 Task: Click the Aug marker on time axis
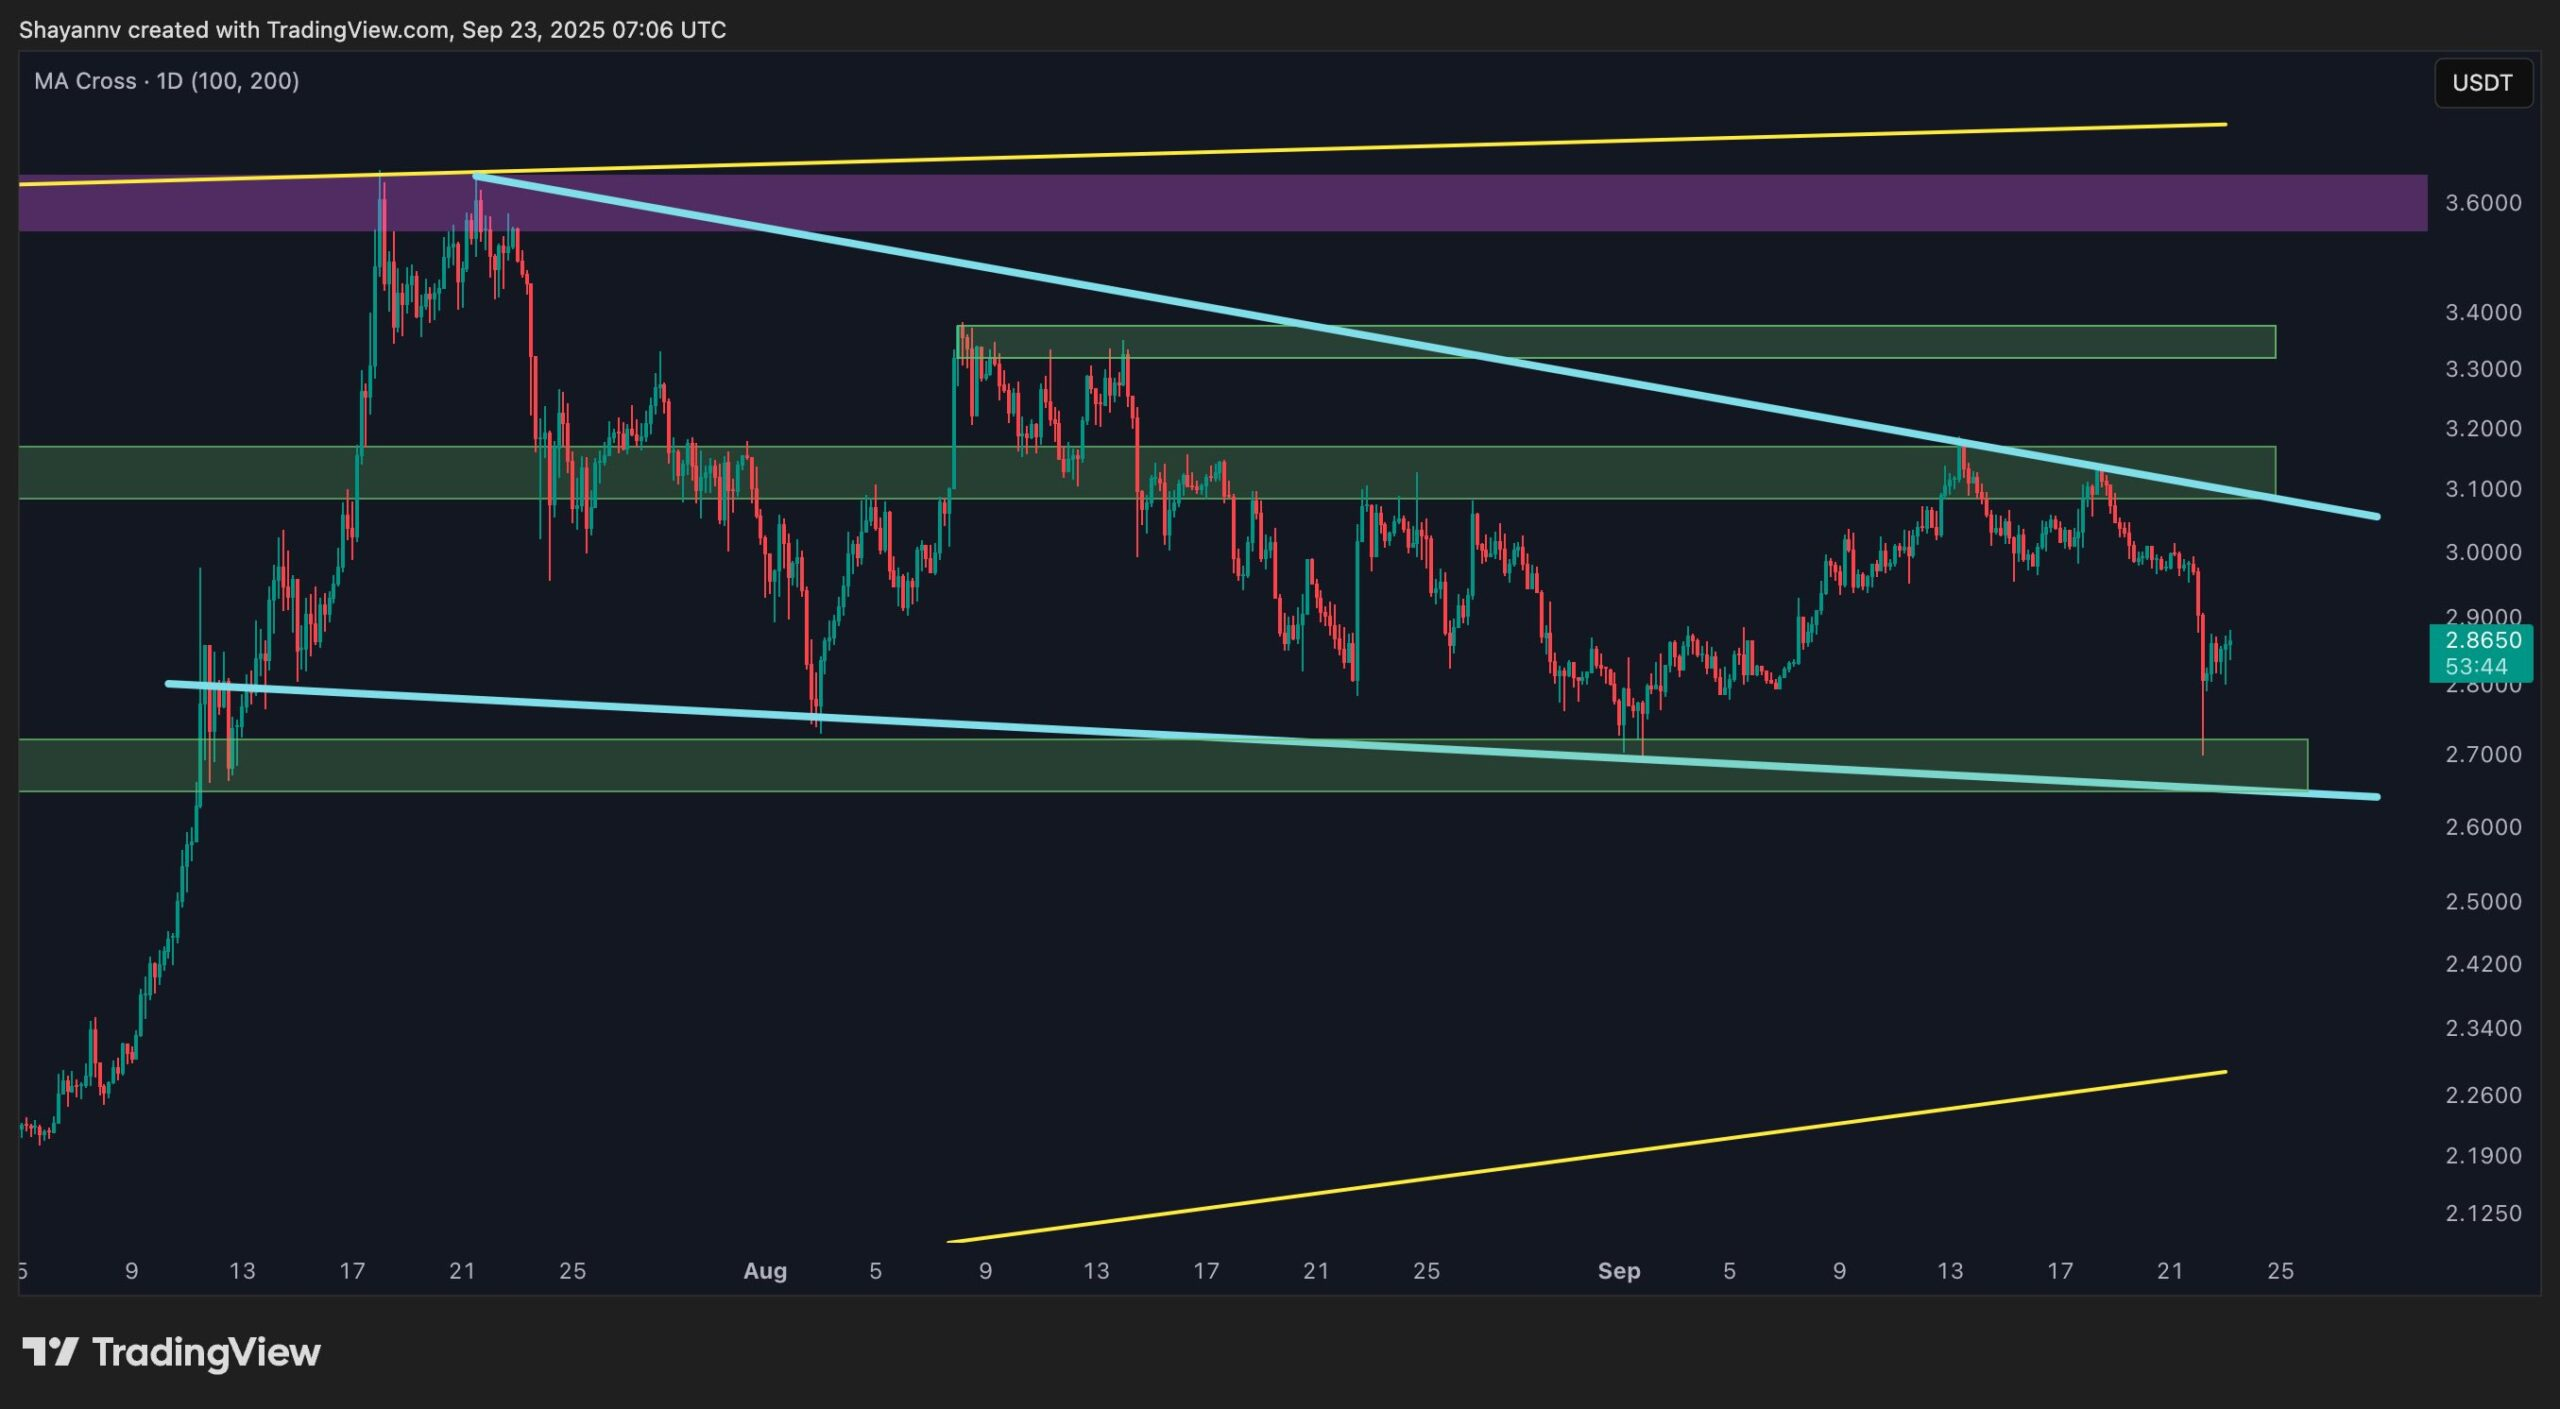765,1271
